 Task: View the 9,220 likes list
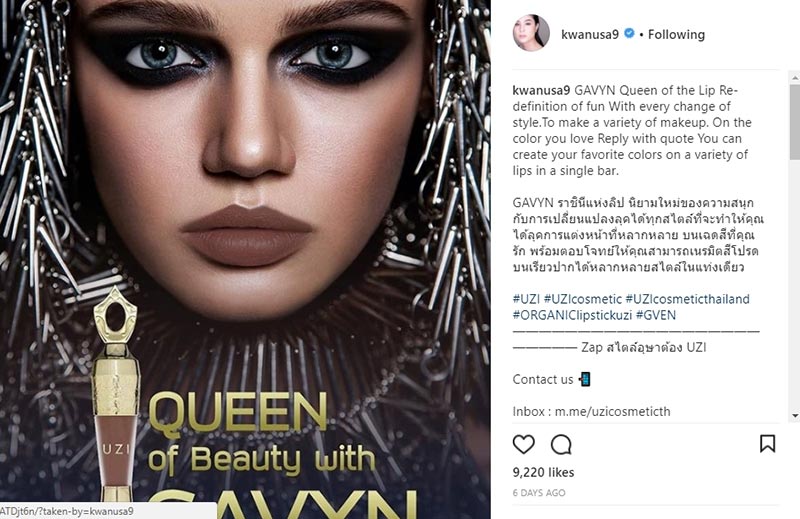(543, 472)
